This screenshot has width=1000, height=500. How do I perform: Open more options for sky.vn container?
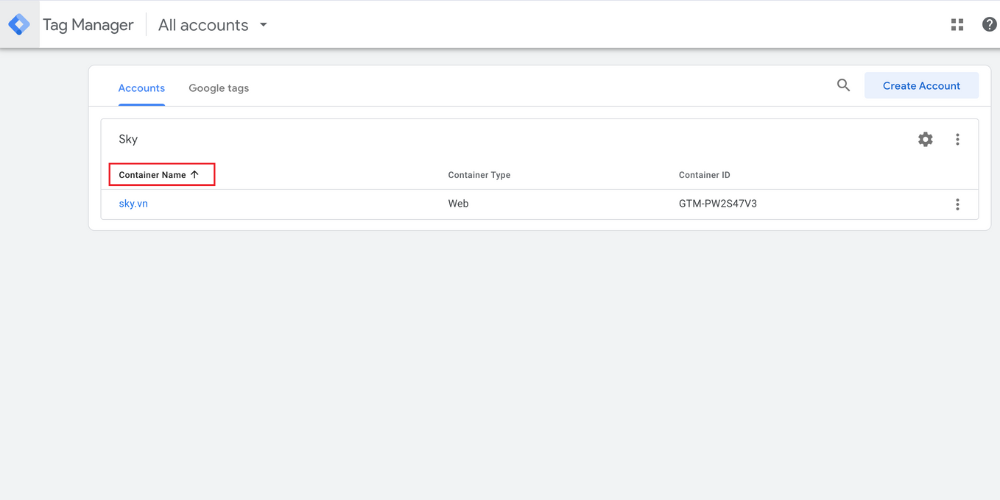click(957, 205)
